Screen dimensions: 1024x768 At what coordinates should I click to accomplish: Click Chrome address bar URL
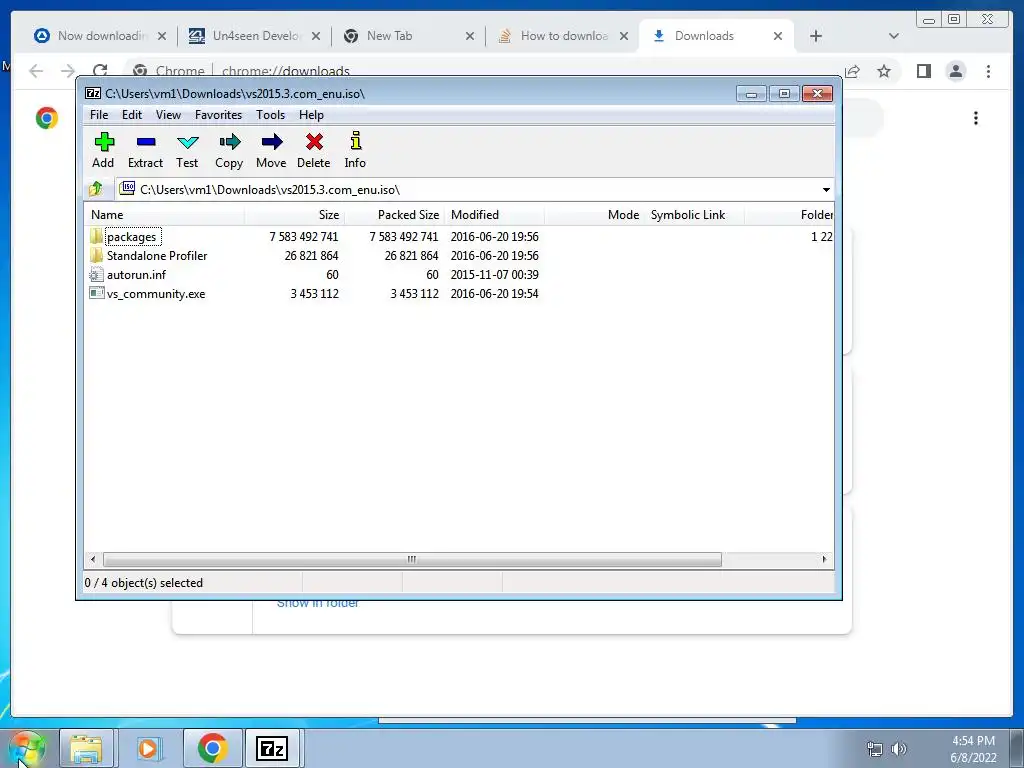pyautogui.click(x=286, y=71)
